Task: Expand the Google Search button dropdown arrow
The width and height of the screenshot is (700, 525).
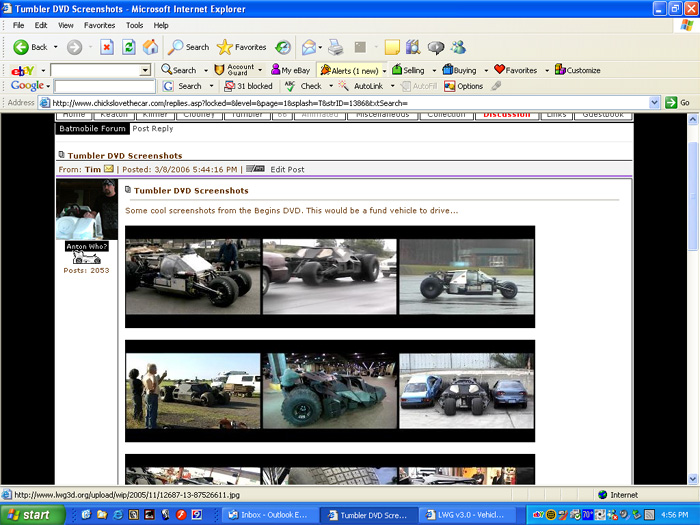Action: pyautogui.click(x=212, y=86)
